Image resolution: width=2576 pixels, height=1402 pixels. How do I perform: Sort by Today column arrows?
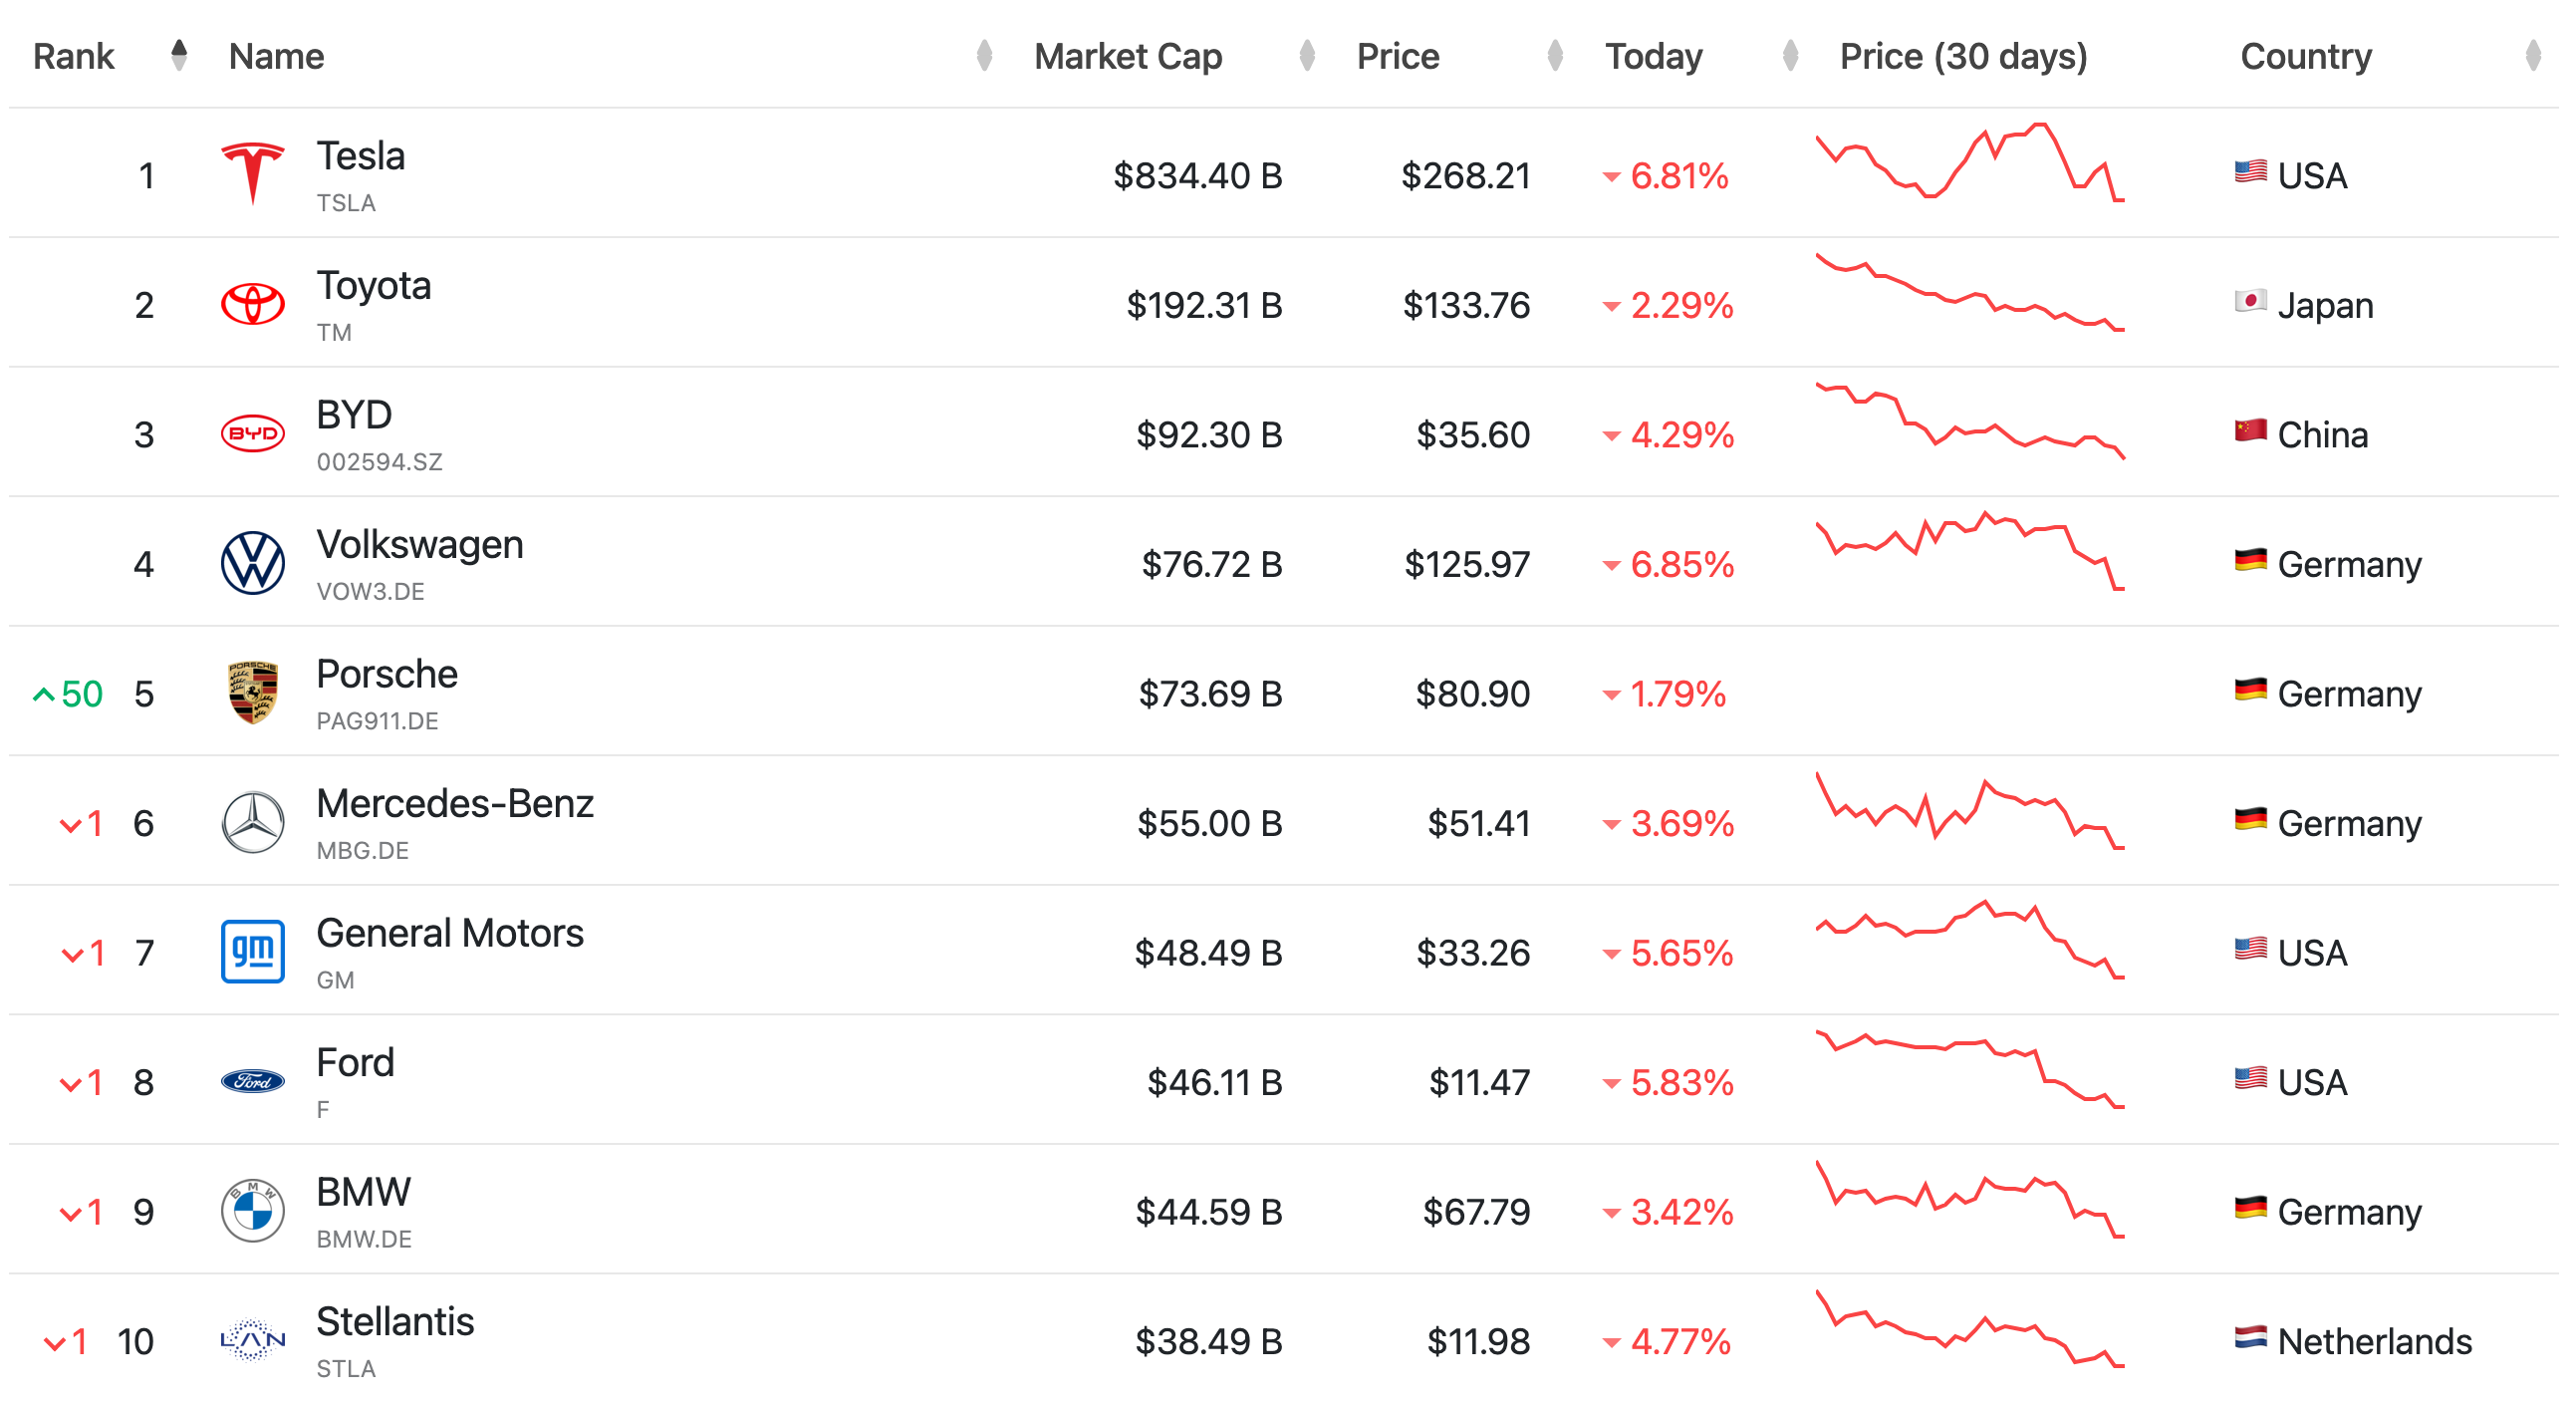1790,55
